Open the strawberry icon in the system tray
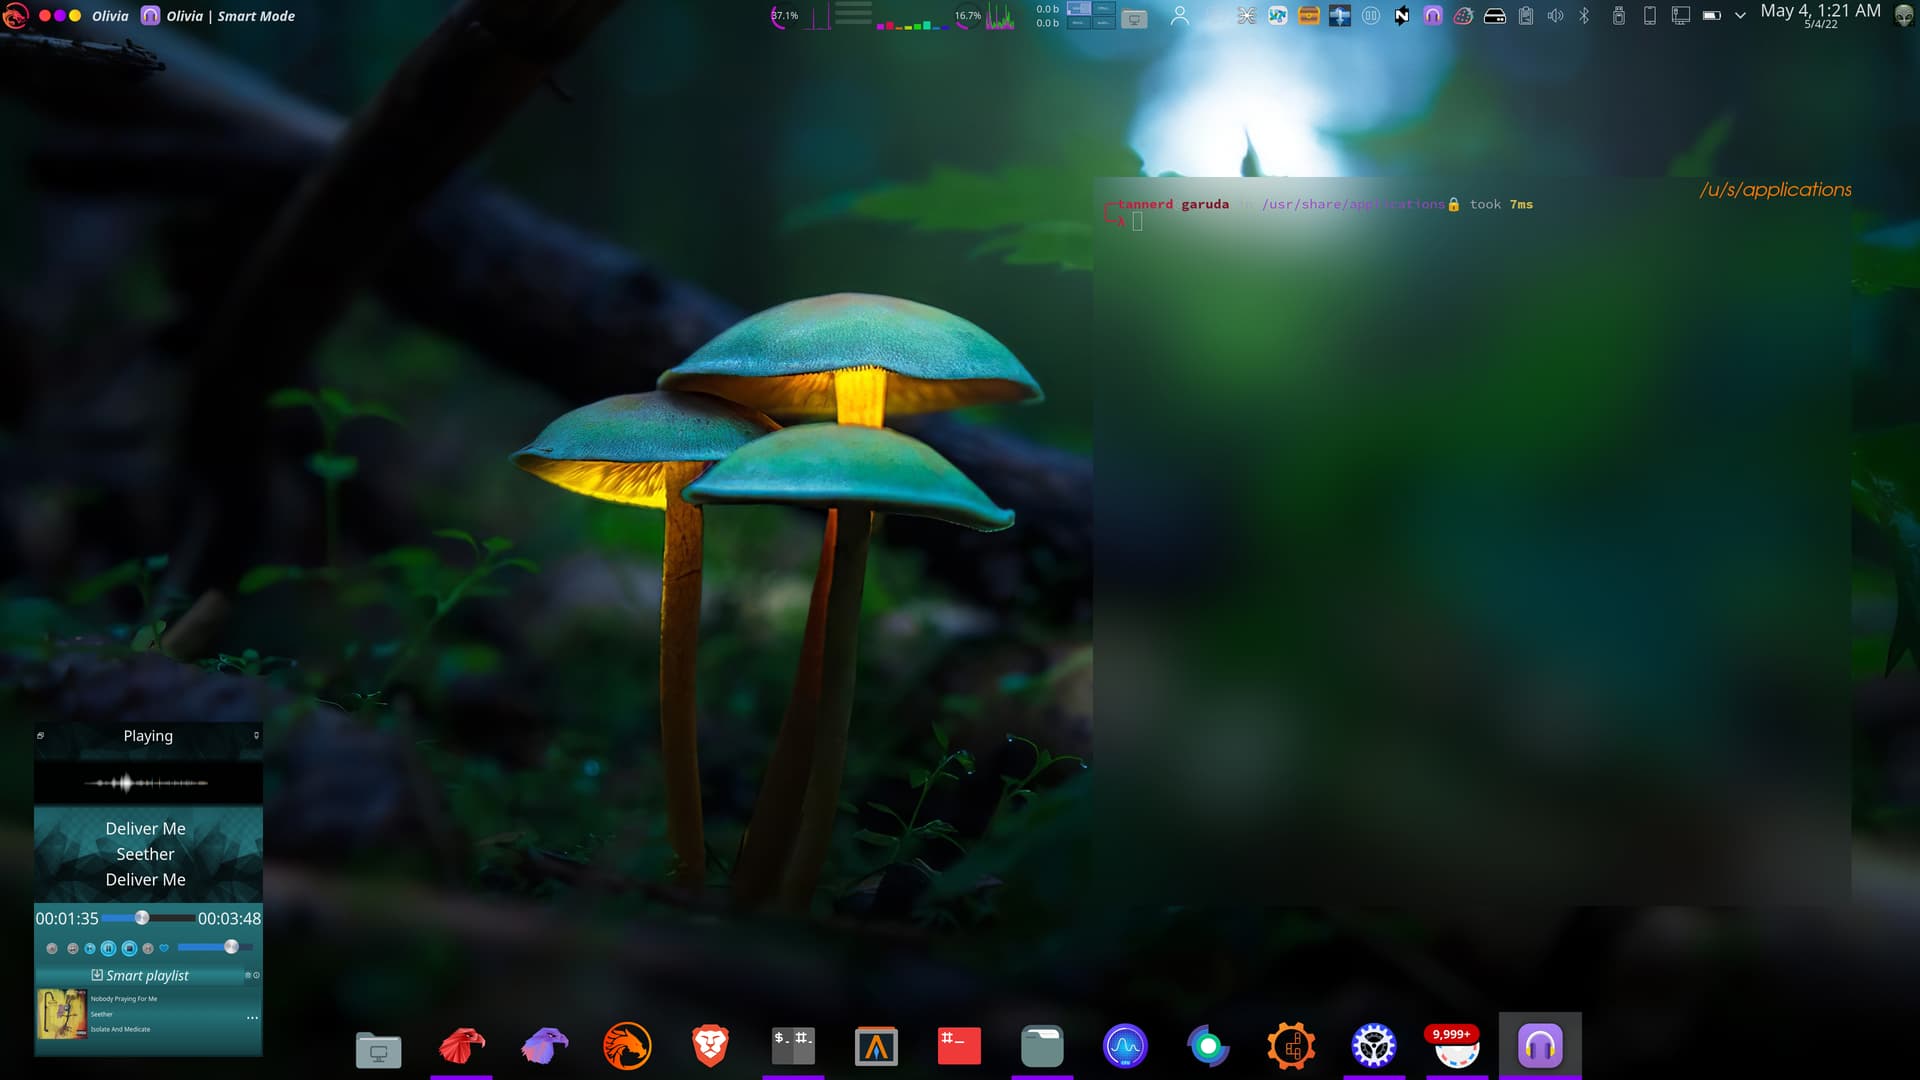The image size is (1920, 1080). (x=1463, y=16)
